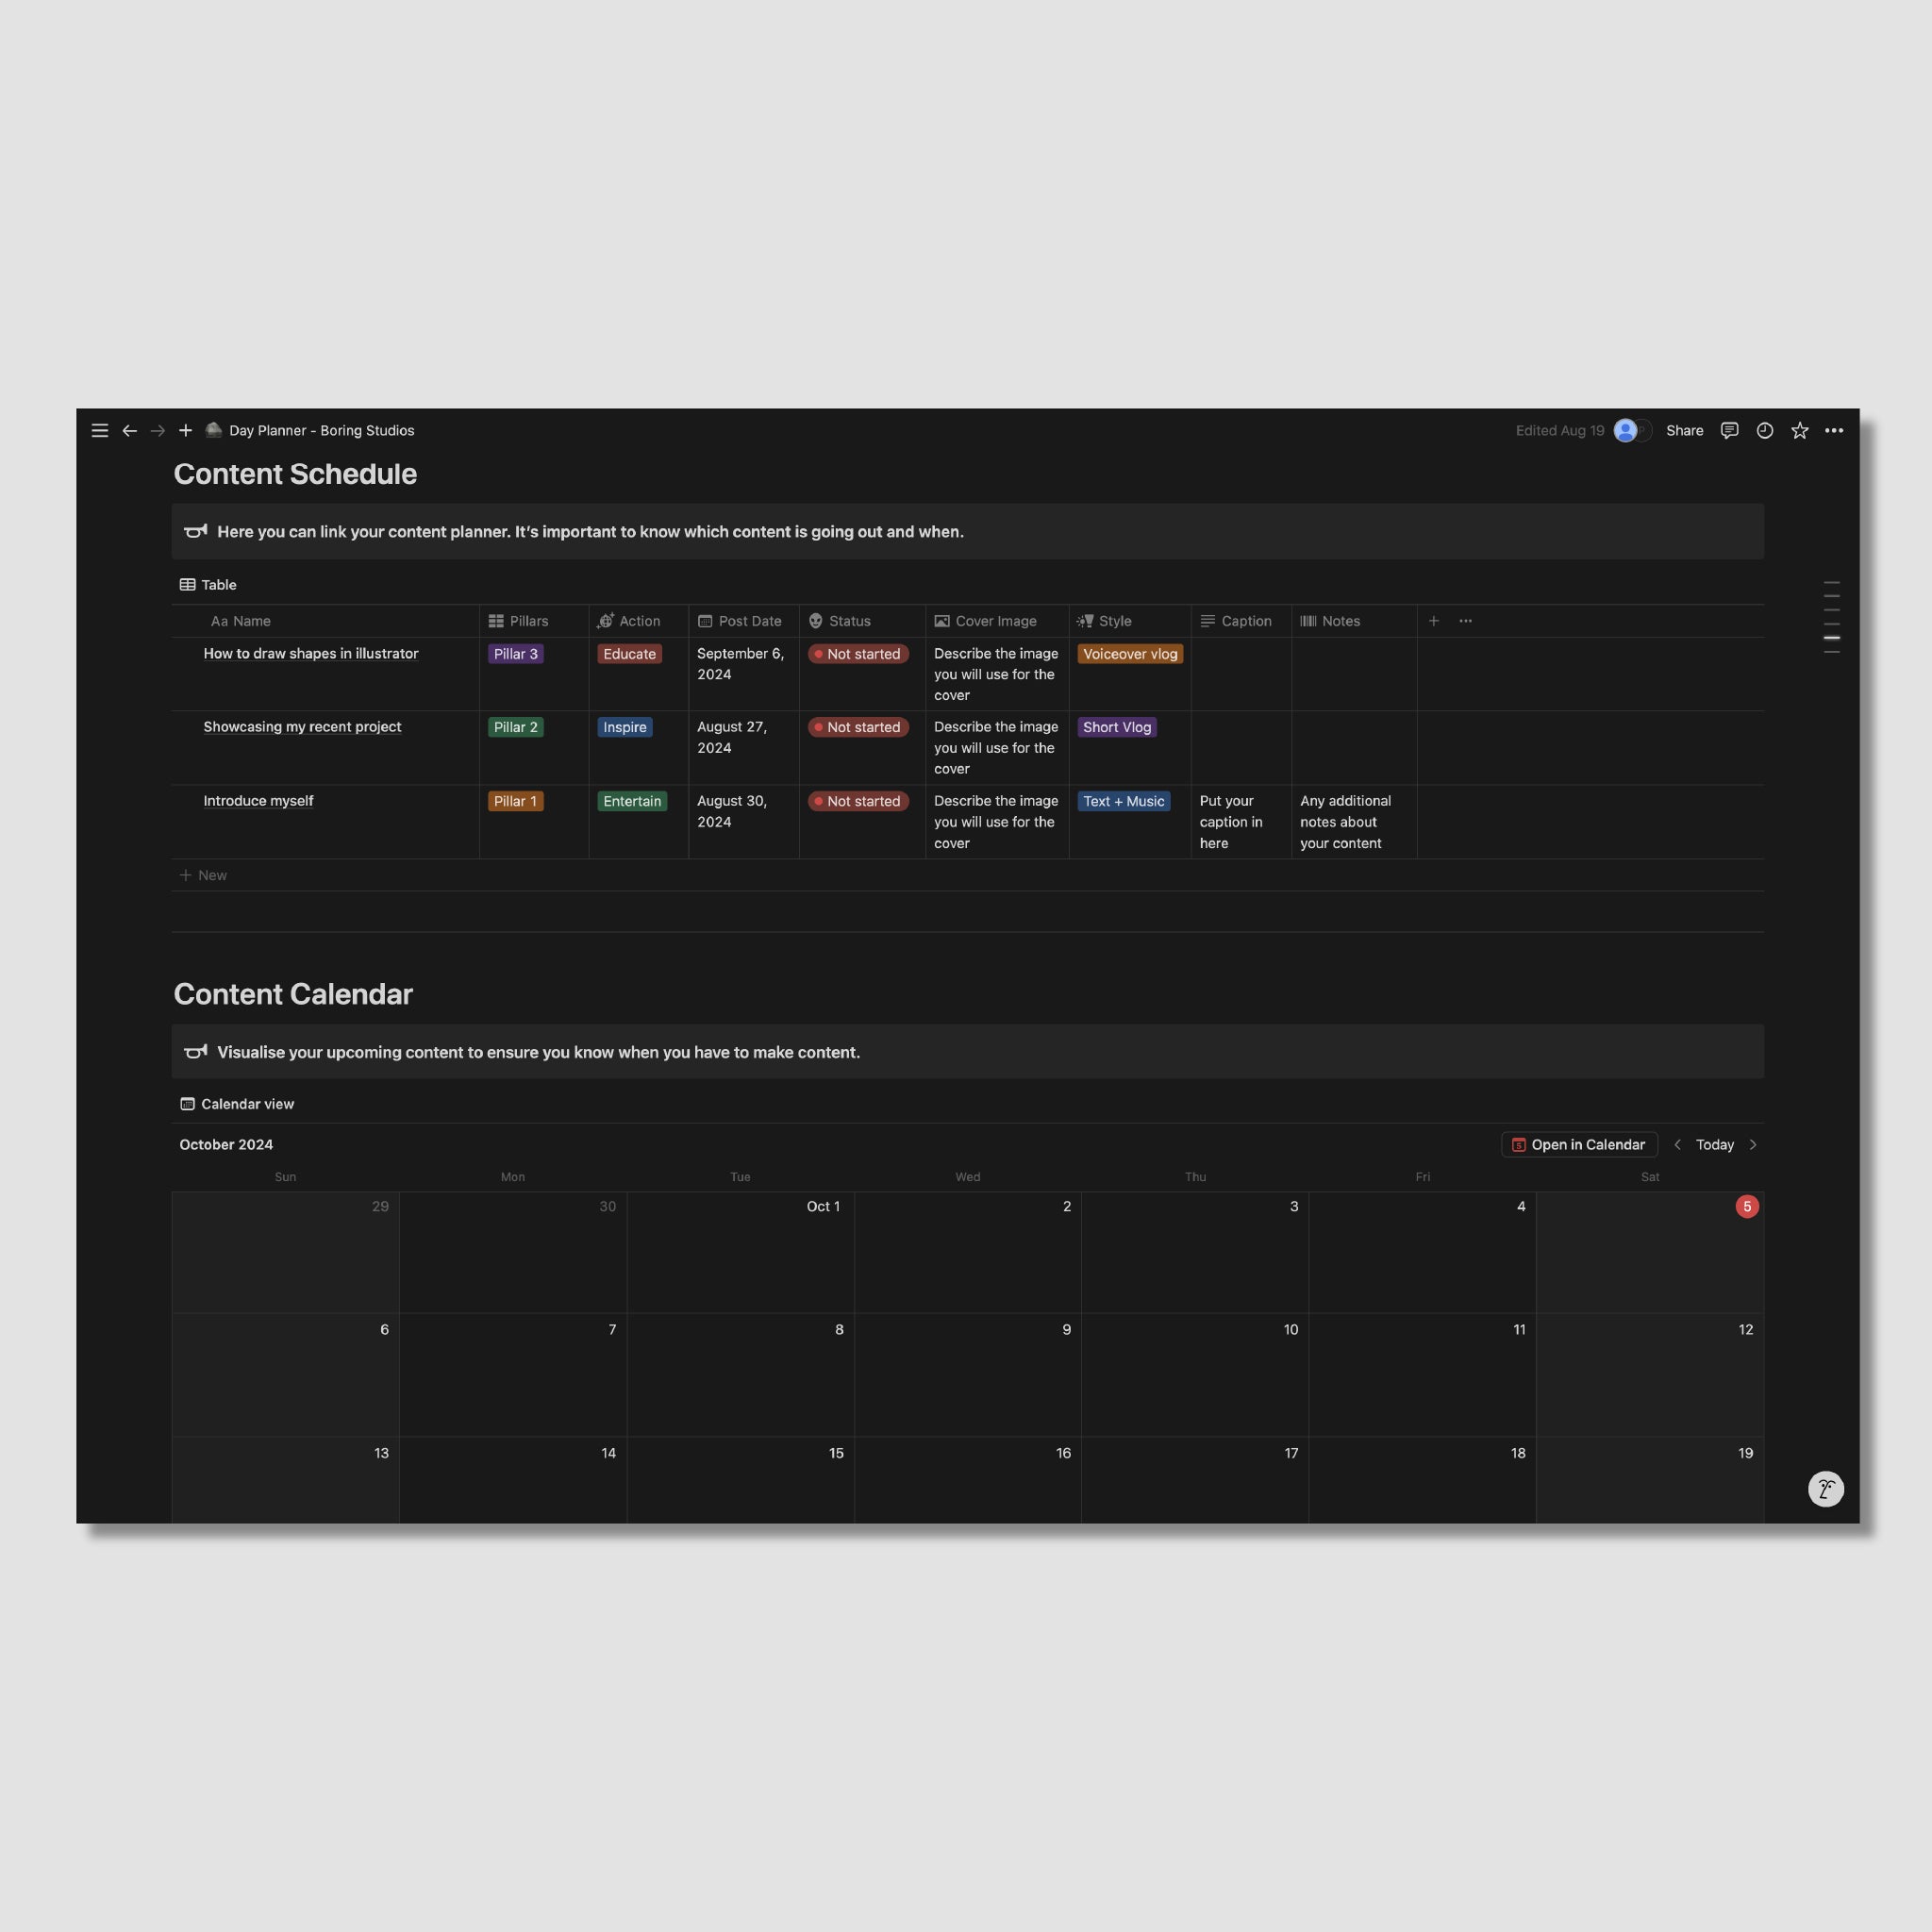Viewport: 1932px width, 1932px height.
Task: Expand the three-dot options menu top right
Action: [1835, 430]
